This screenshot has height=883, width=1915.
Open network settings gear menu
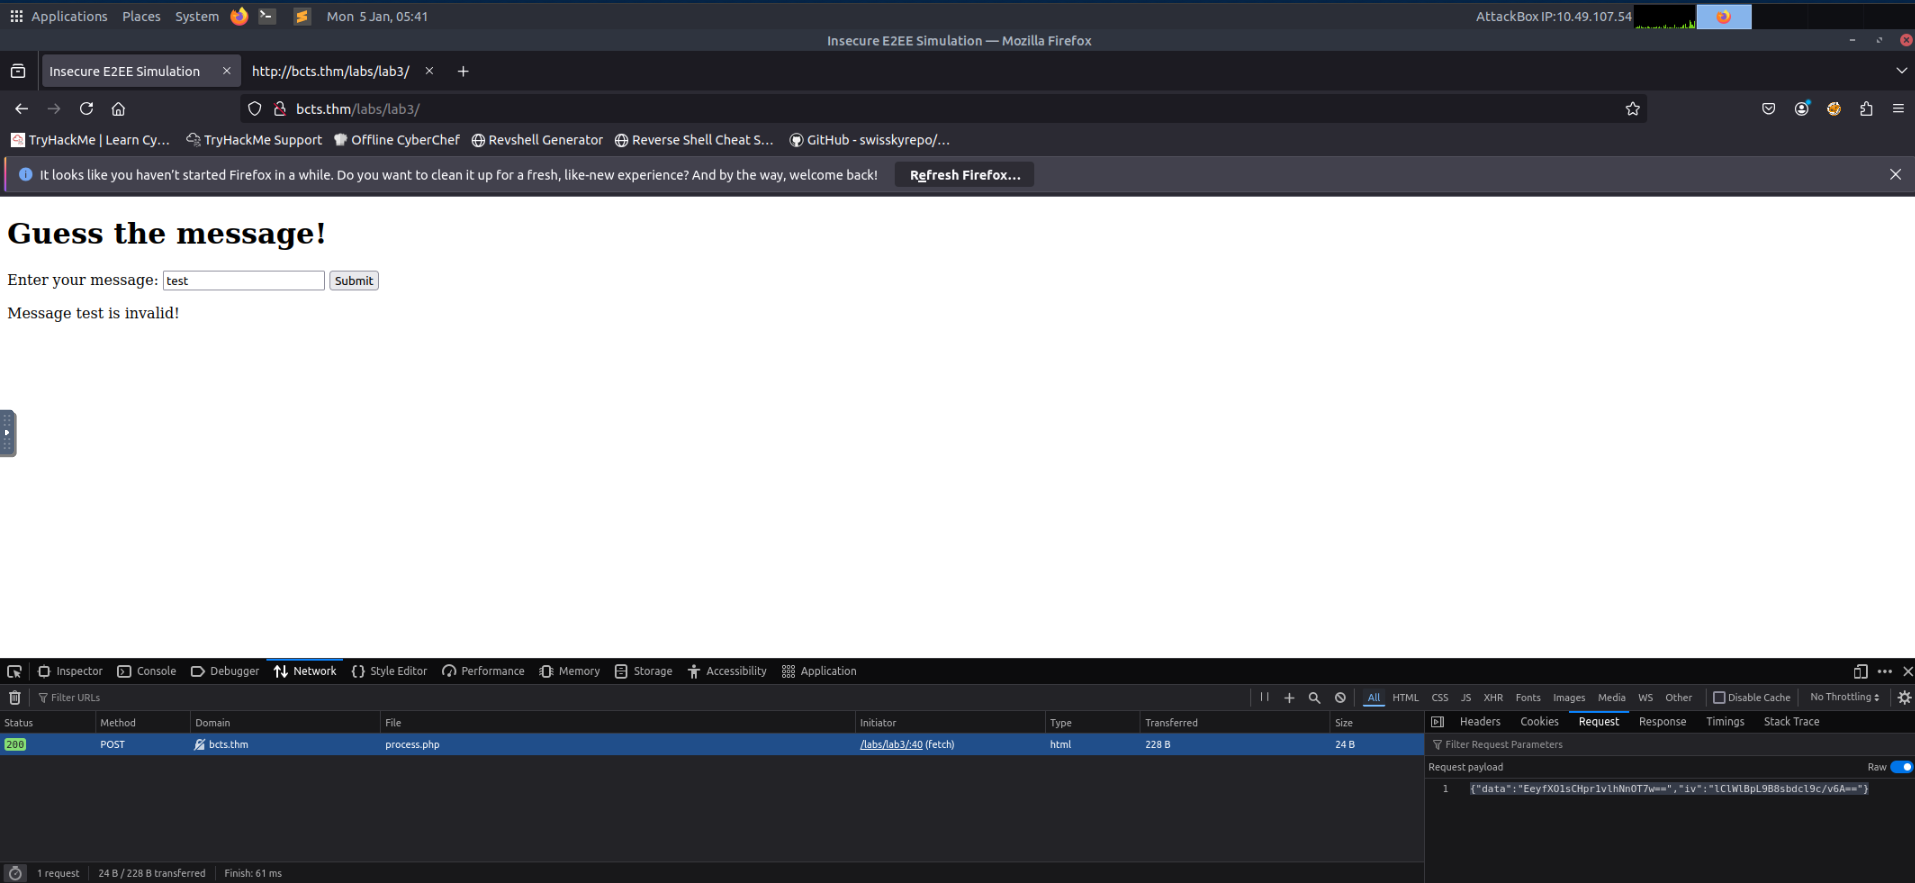click(1904, 698)
